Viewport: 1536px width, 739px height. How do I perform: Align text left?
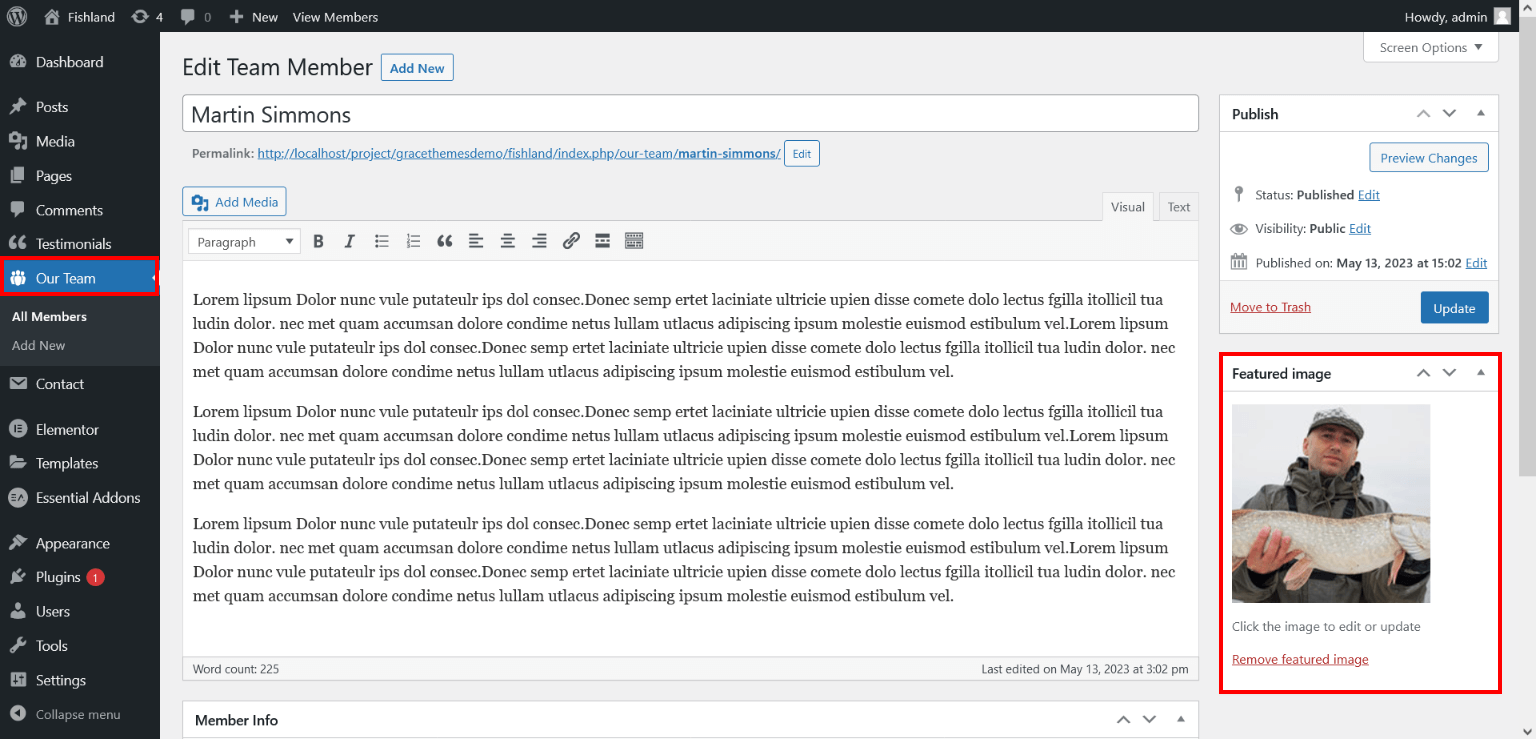(476, 241)
